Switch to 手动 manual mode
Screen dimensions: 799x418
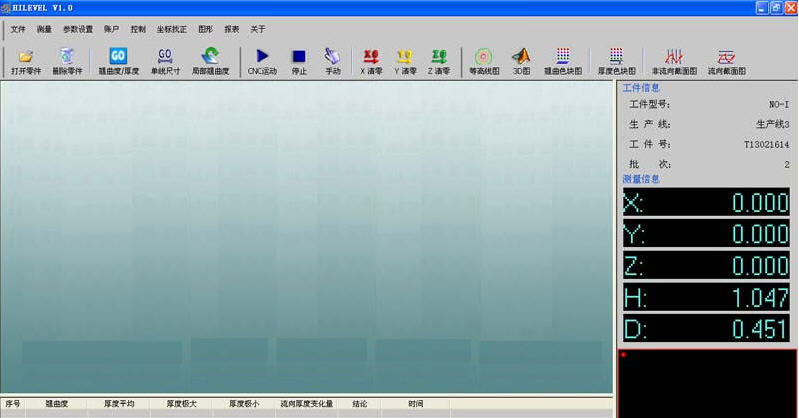pos(333,62)
